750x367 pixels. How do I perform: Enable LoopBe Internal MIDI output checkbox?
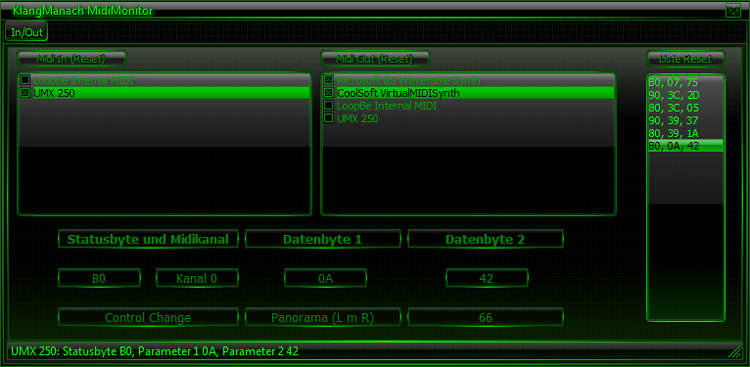coord(329,105)
